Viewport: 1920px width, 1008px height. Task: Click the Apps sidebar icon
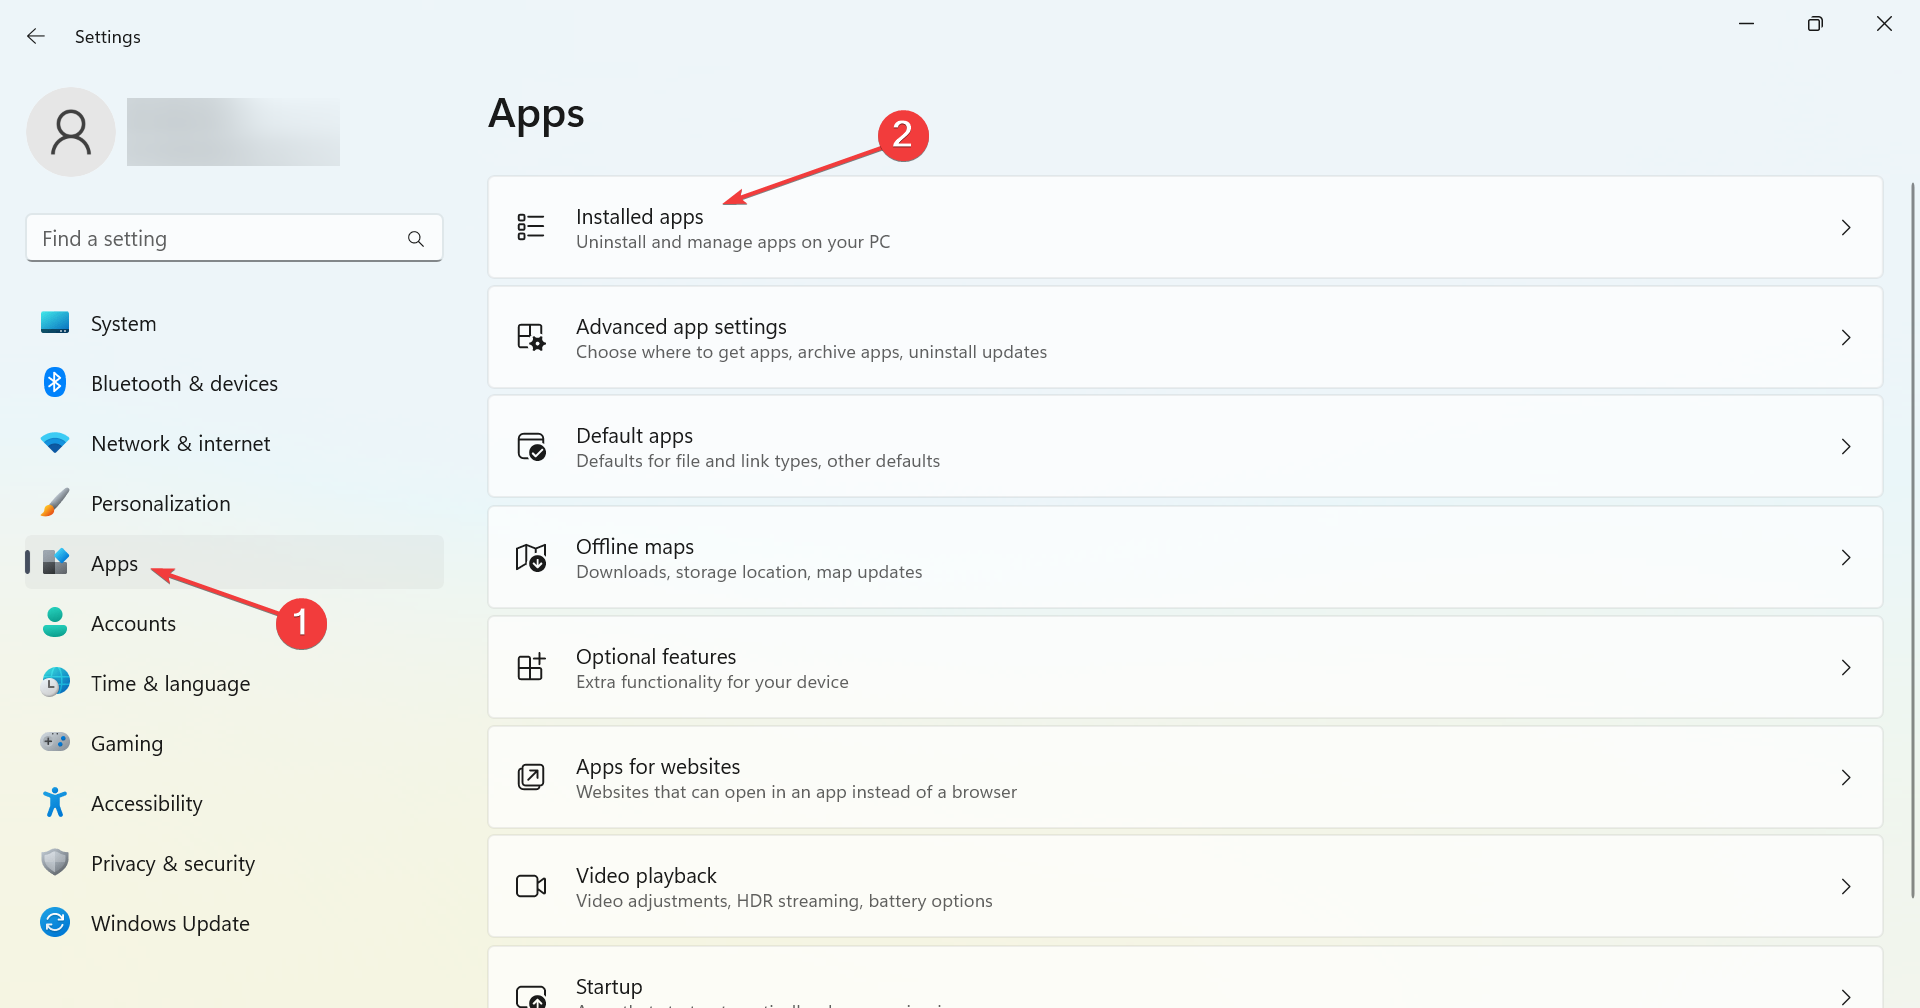tap(55, 562)
